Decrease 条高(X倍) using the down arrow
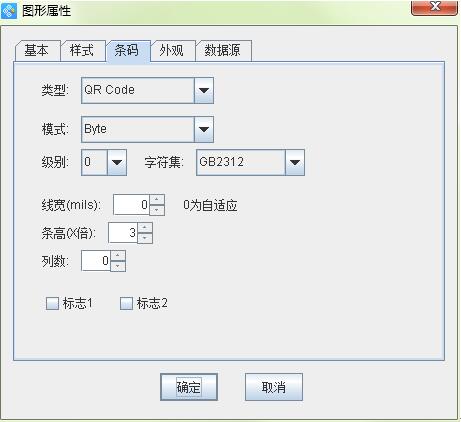 coord(145,238)
